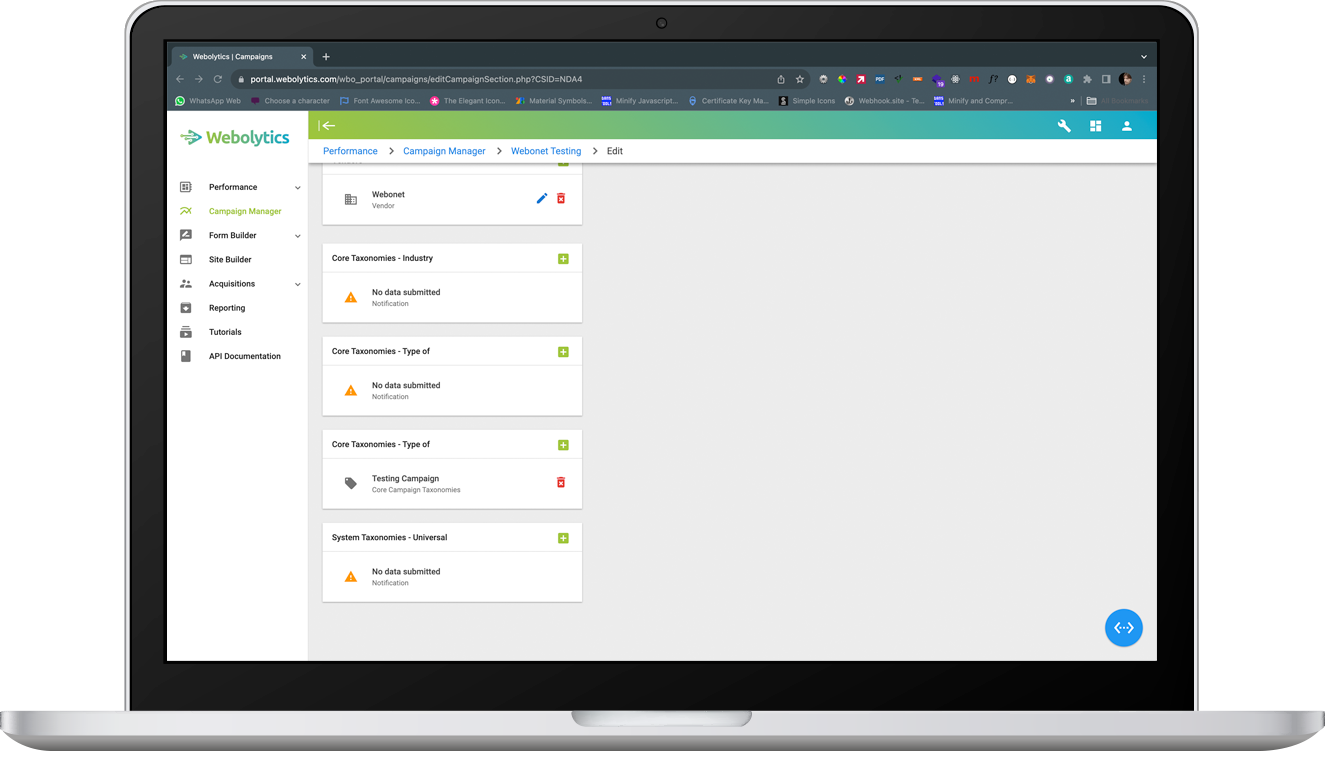The height and width of the screenshot is (780, 1325).
Task: Click the Tutorials sidebar icon
Action: click(x=185, y=332)
